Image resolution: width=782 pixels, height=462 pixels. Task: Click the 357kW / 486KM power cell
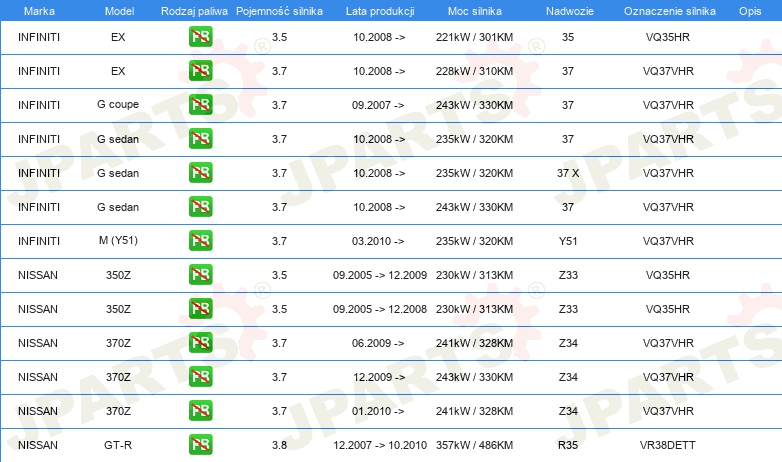pyautogui.click(x=474, y=445)
